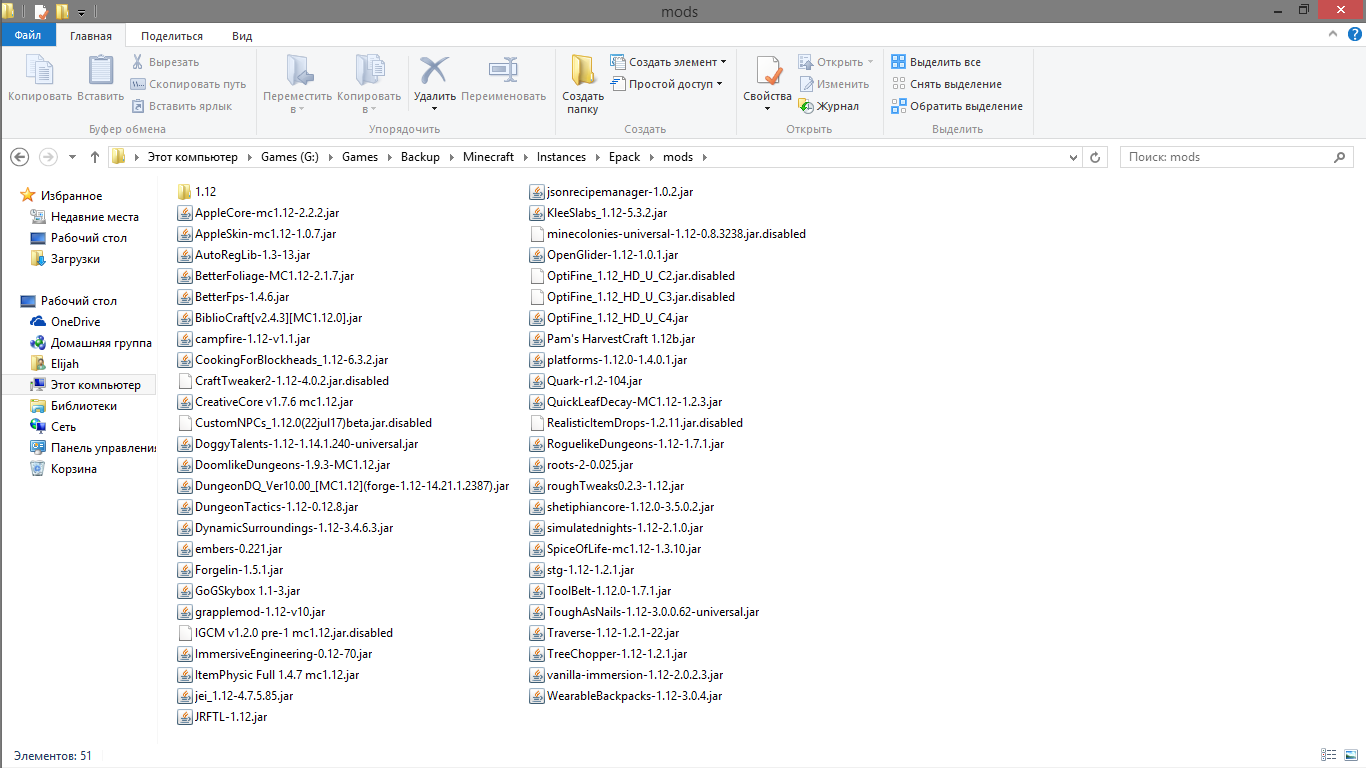Click the Cut (Вырезать) scissors icon
Viewport: 1366px width, 768px height.
(x=138, y=62)
